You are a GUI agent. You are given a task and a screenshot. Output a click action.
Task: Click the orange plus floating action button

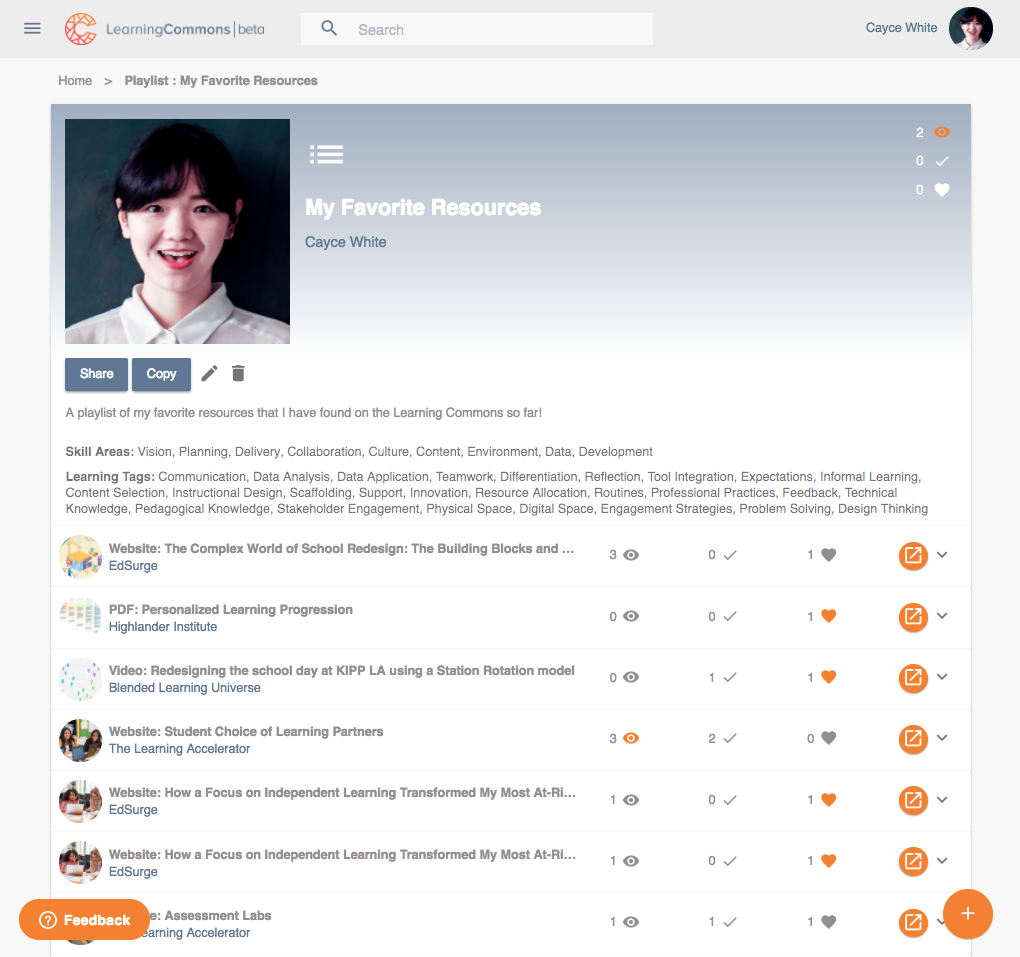point(967,913)
